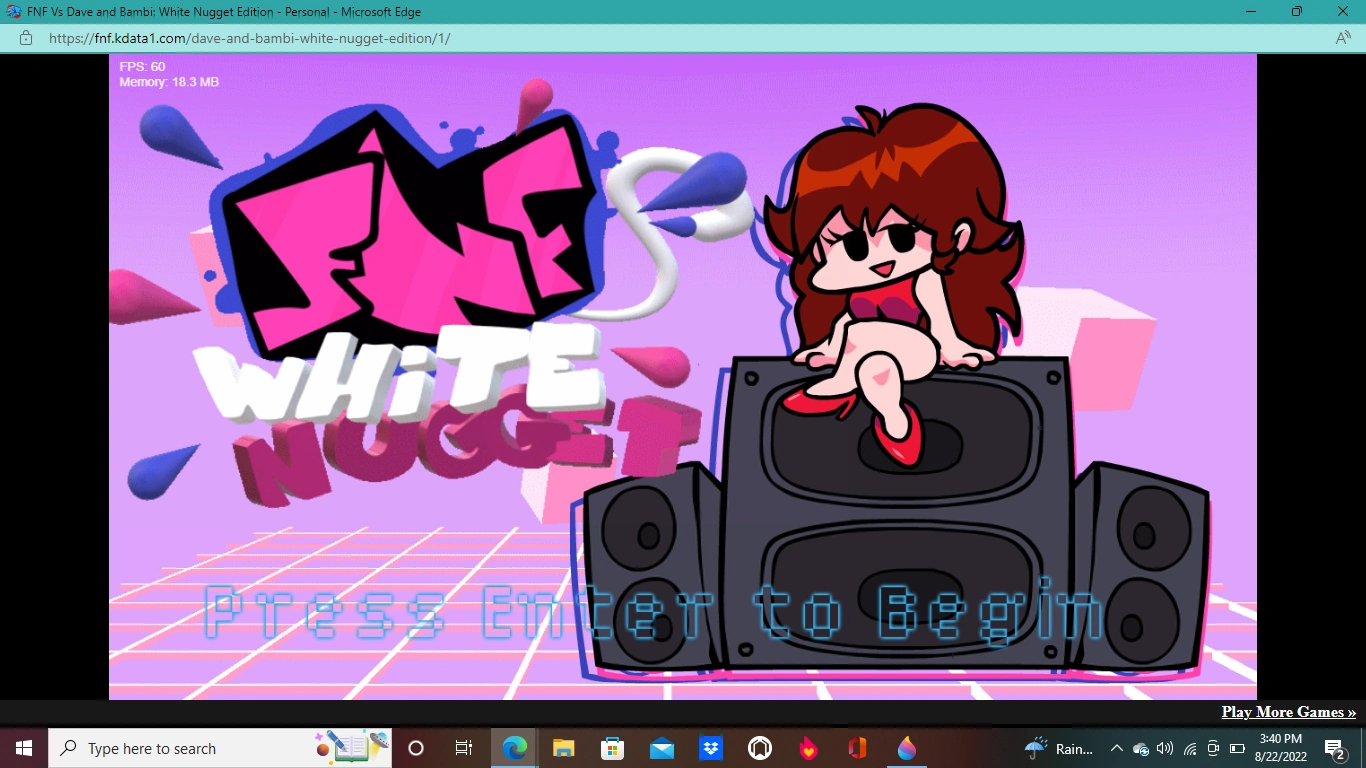This screenshot has height=768, width=1366.
Task: Follow the Play More Games link
Action: pyautogui.click(x=1288, y=711)
